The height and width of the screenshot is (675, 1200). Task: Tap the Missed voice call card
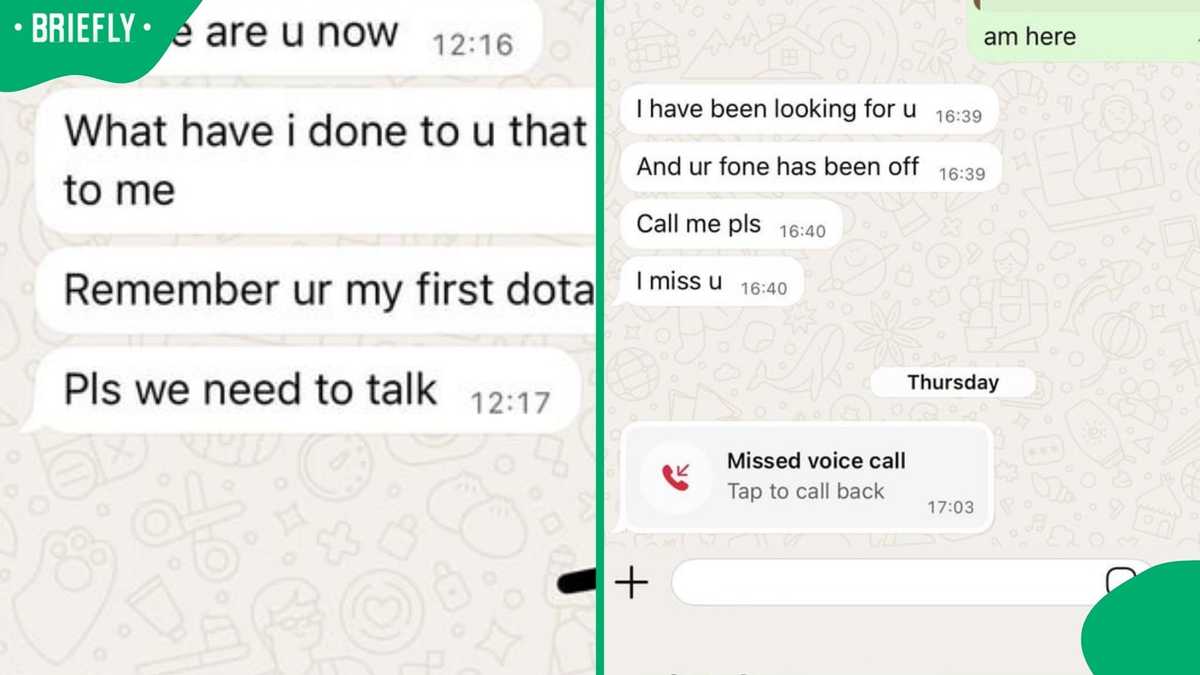coord(807,478)
